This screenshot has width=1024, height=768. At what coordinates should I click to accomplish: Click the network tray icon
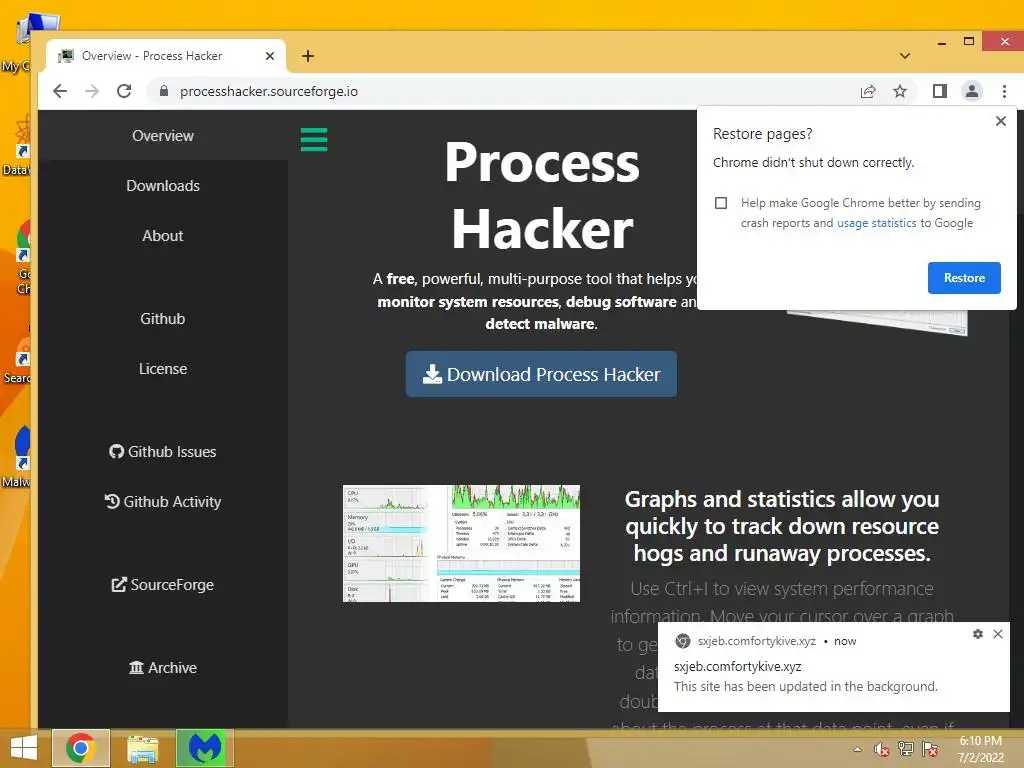905,749
